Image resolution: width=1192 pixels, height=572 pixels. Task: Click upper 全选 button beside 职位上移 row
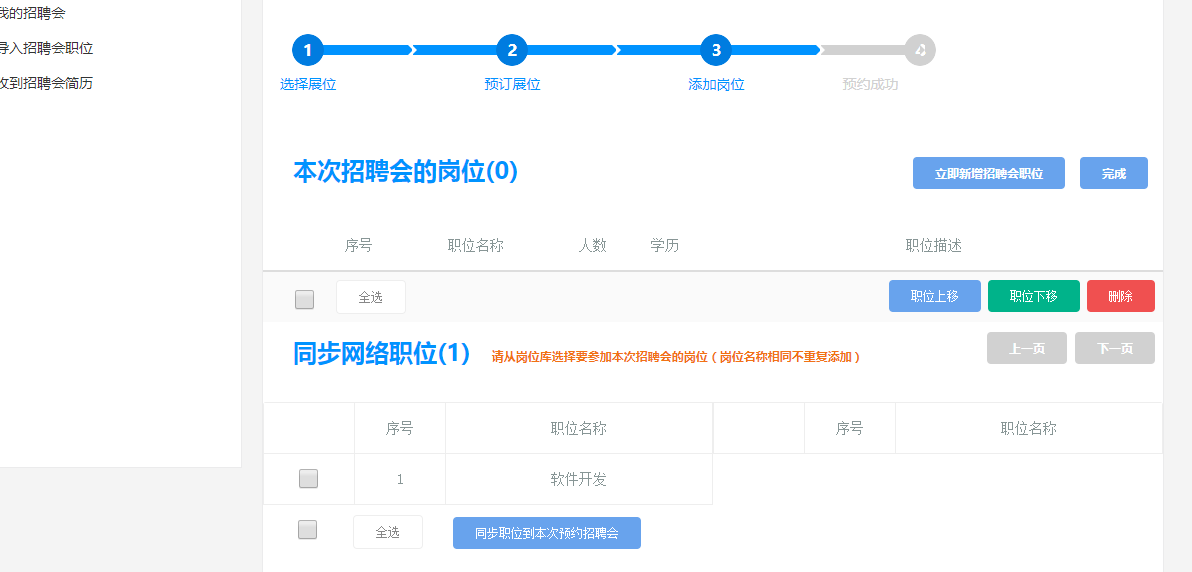pos(371,297)
